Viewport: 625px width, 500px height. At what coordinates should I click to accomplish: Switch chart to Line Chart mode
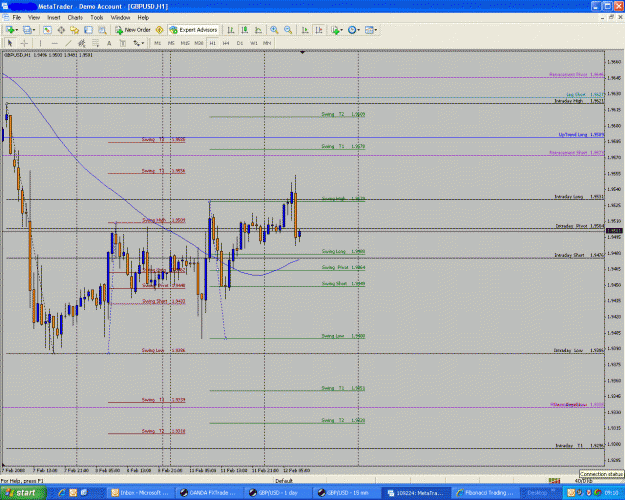pyautogui.click(x=258, y=30)
